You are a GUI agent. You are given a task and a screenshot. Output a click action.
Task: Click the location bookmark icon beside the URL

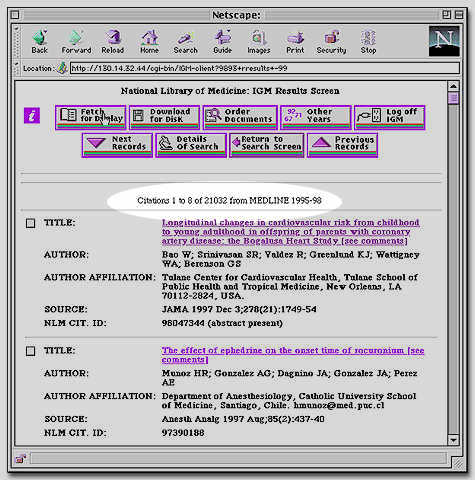[62, 68]
